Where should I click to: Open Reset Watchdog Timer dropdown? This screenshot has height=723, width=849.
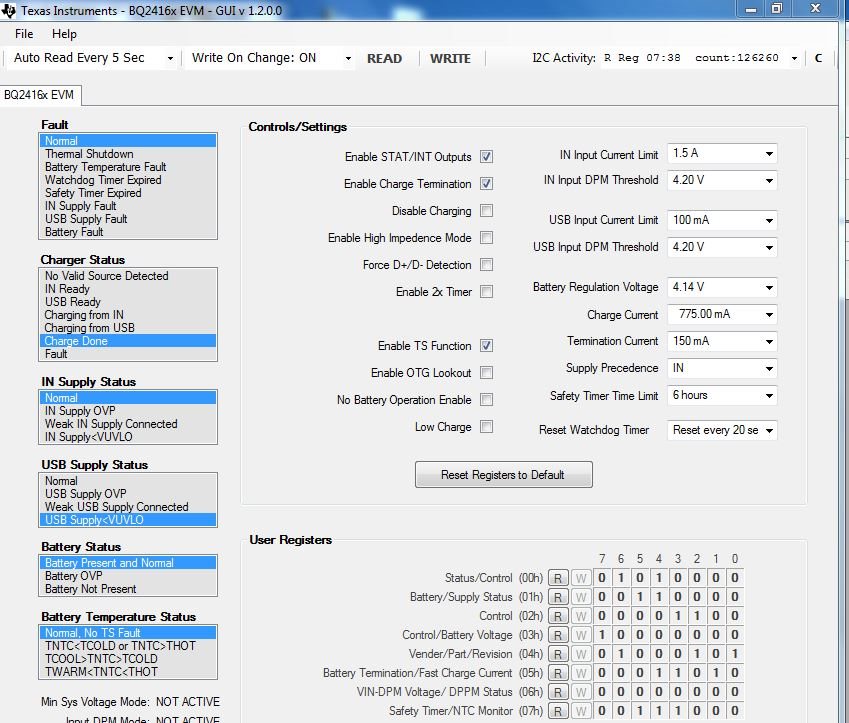pyautogui.click(x=722, y=431)
